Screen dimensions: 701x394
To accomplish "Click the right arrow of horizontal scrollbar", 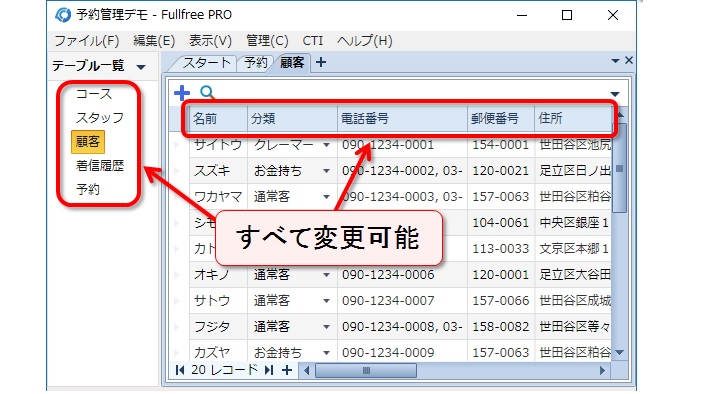I will (602, 370).
